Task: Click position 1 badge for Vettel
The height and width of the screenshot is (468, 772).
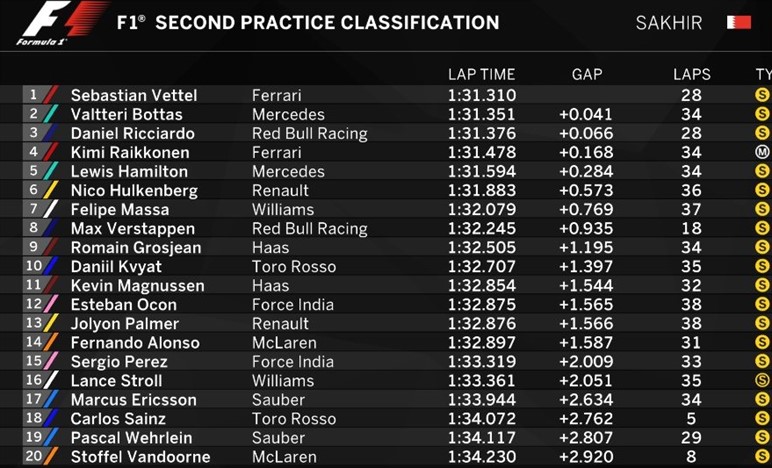Action: (x=33, y=95)
